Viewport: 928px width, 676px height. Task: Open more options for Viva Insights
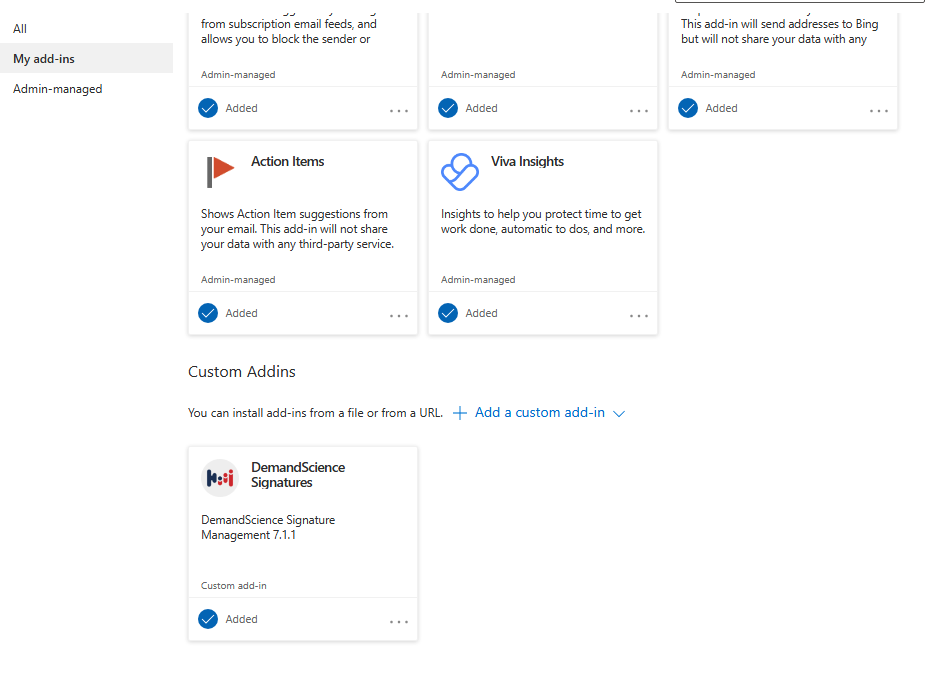[639, 316]
